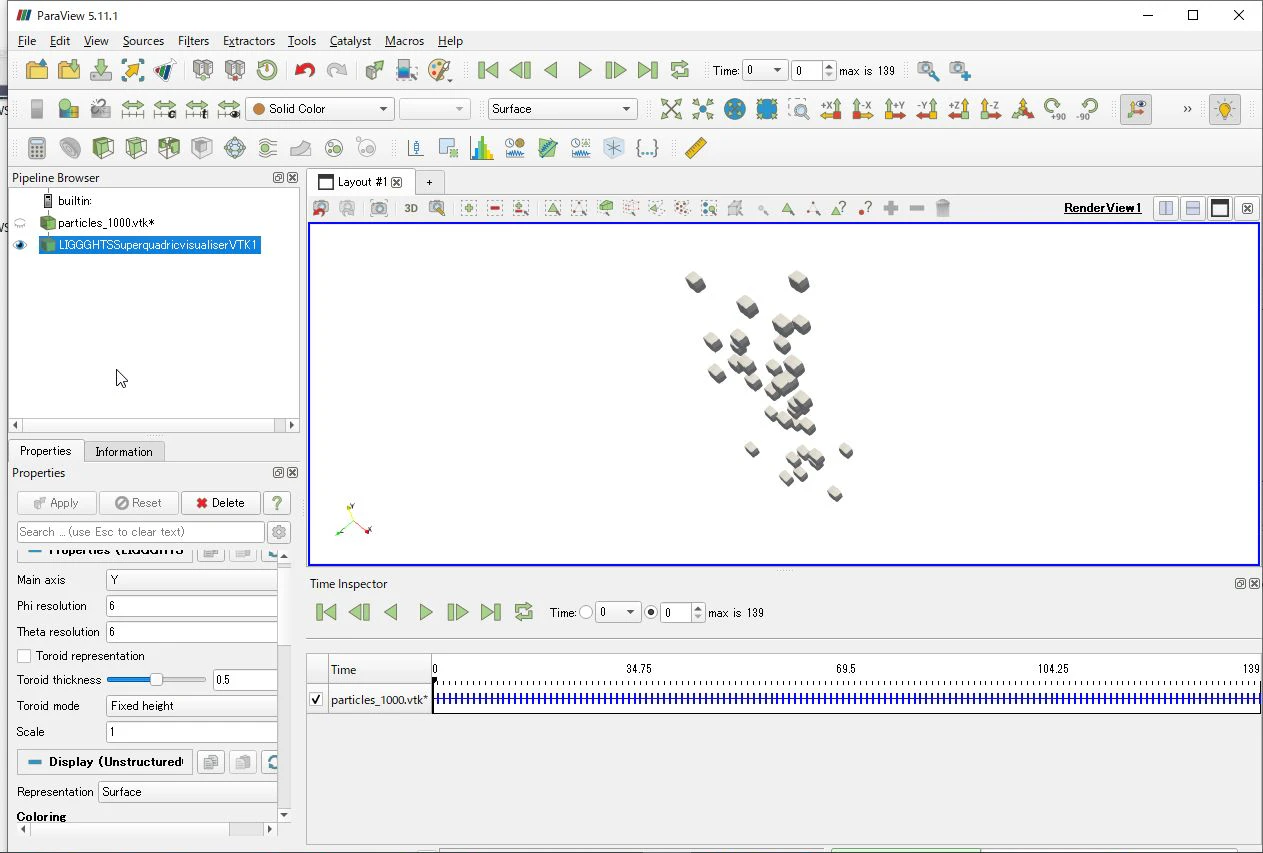
Task: Click the Stream Tracer filter icon
Action: click(268, 148)
